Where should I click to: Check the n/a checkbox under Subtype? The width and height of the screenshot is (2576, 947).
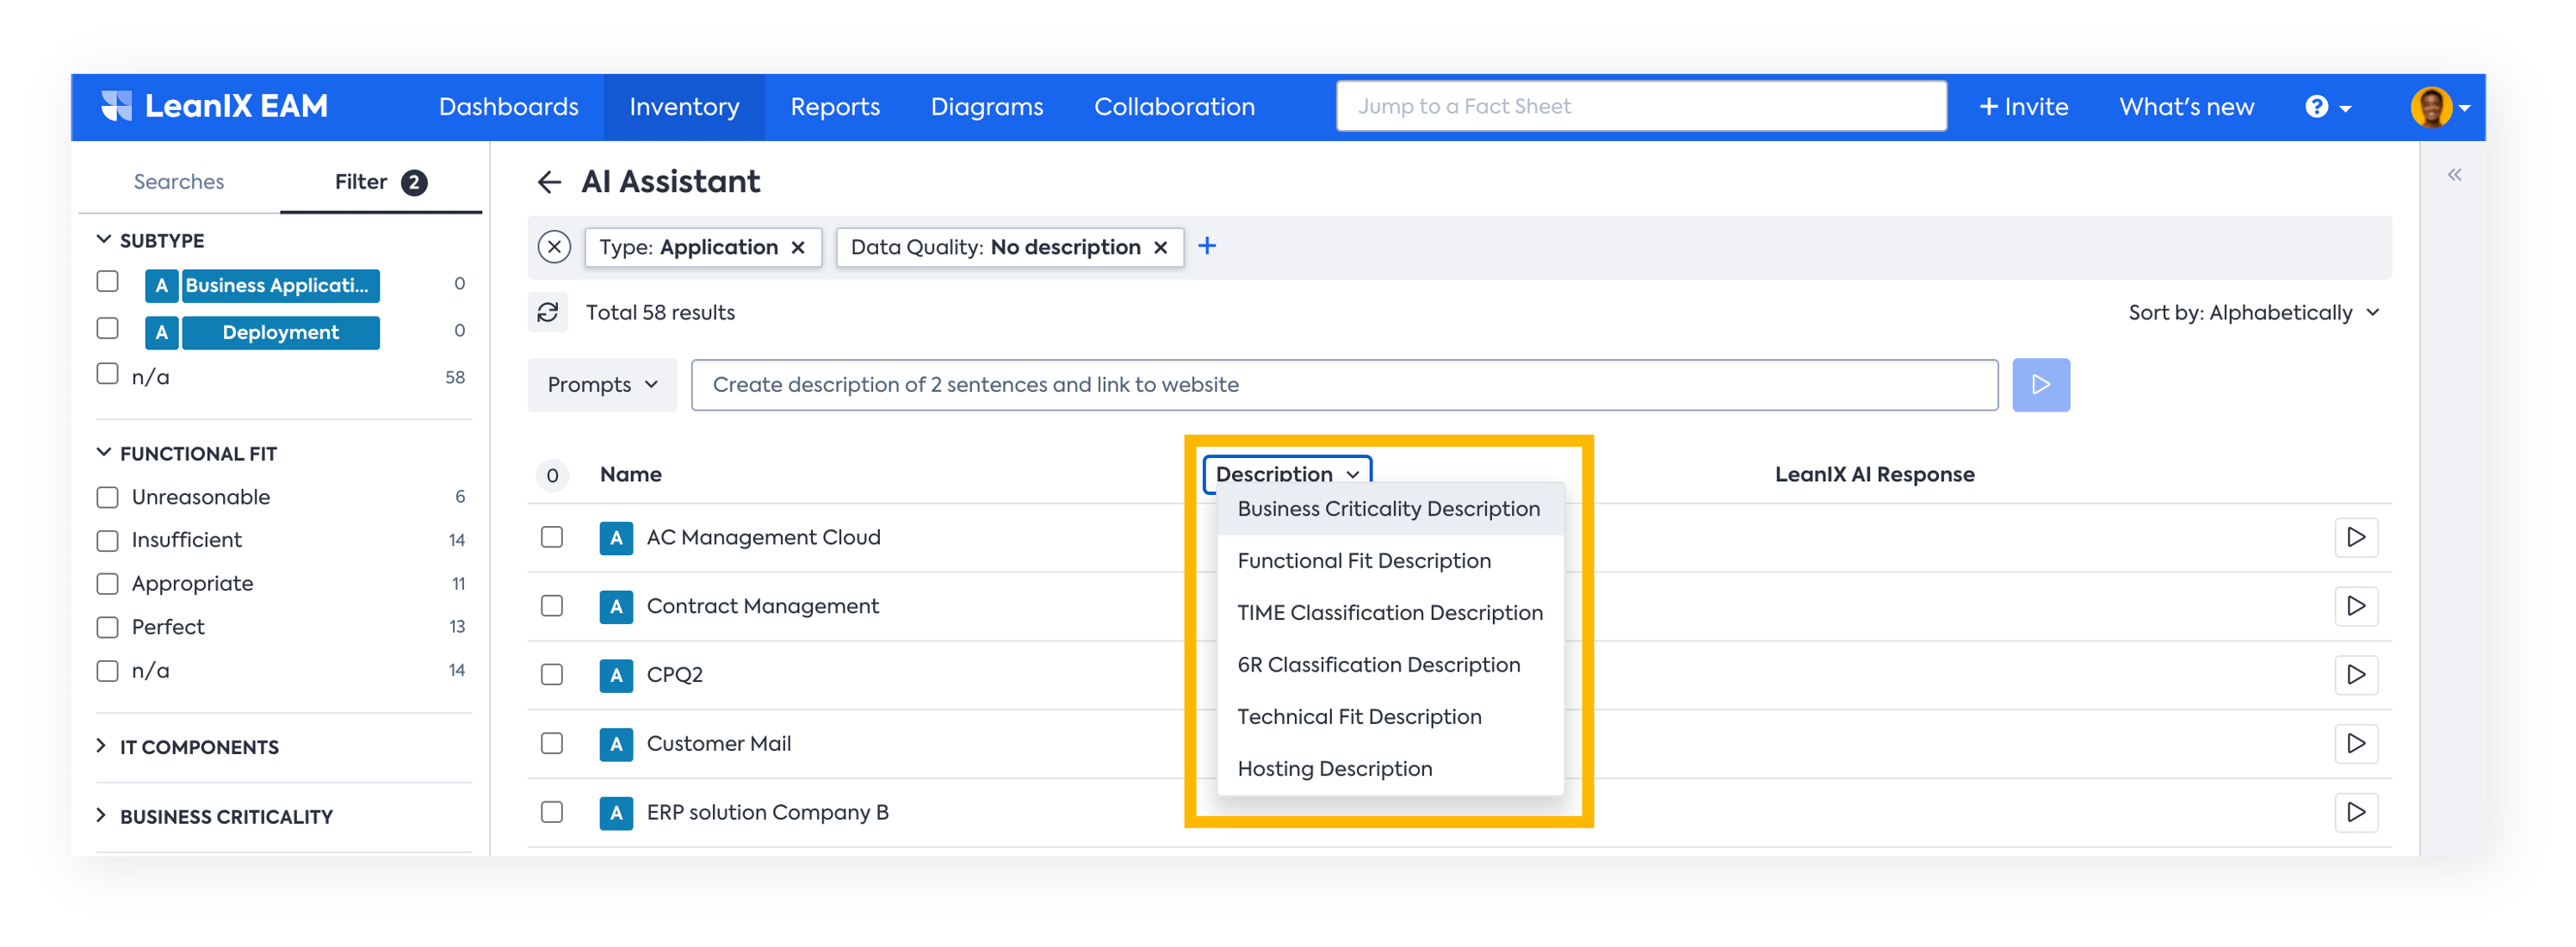(x=107, y=375)
